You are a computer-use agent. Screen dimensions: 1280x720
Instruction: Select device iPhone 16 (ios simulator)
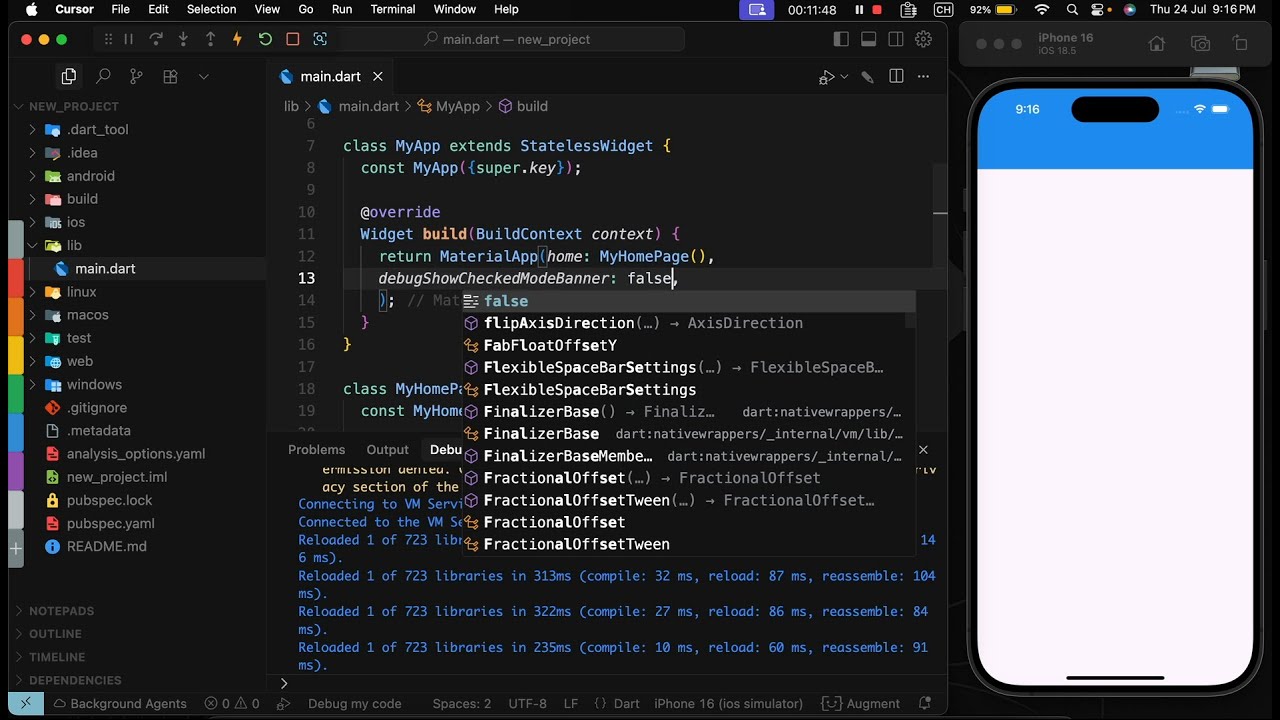click(x=727, y=704)
